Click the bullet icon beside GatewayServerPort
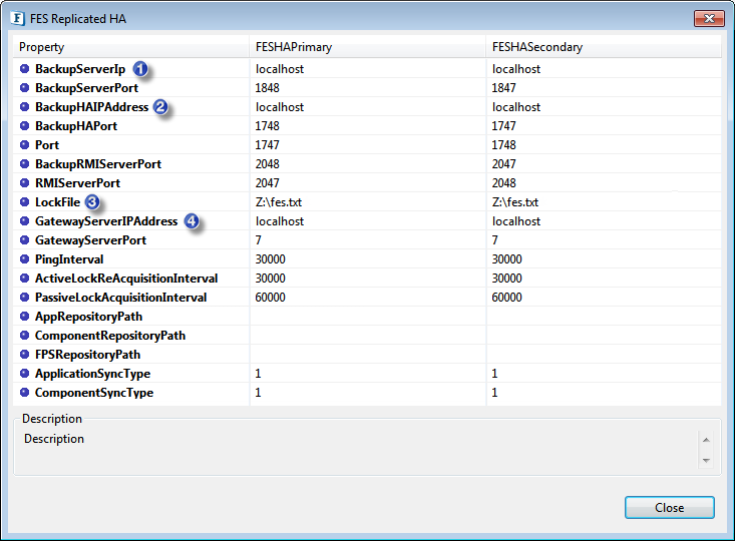 pyautogui.click(x=25, y=240)
